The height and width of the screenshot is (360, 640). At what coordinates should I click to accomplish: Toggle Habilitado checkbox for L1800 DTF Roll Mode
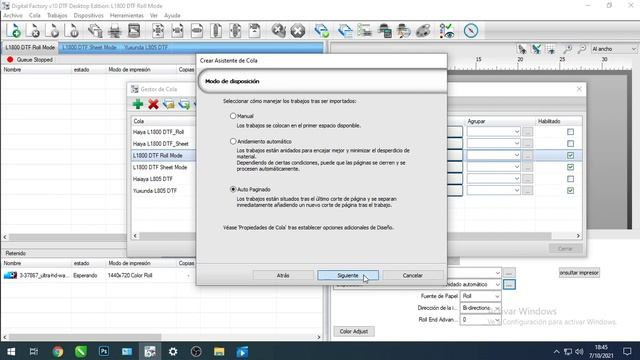pyautogui.click(x=570, y=156)
